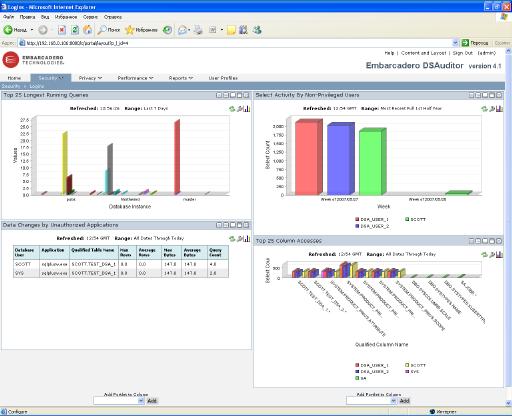The height and width of the screenshot is (416, 512).
Task: Click the SCOTT green swatch in Select Activity legend
Action: [x=407, y=219]
